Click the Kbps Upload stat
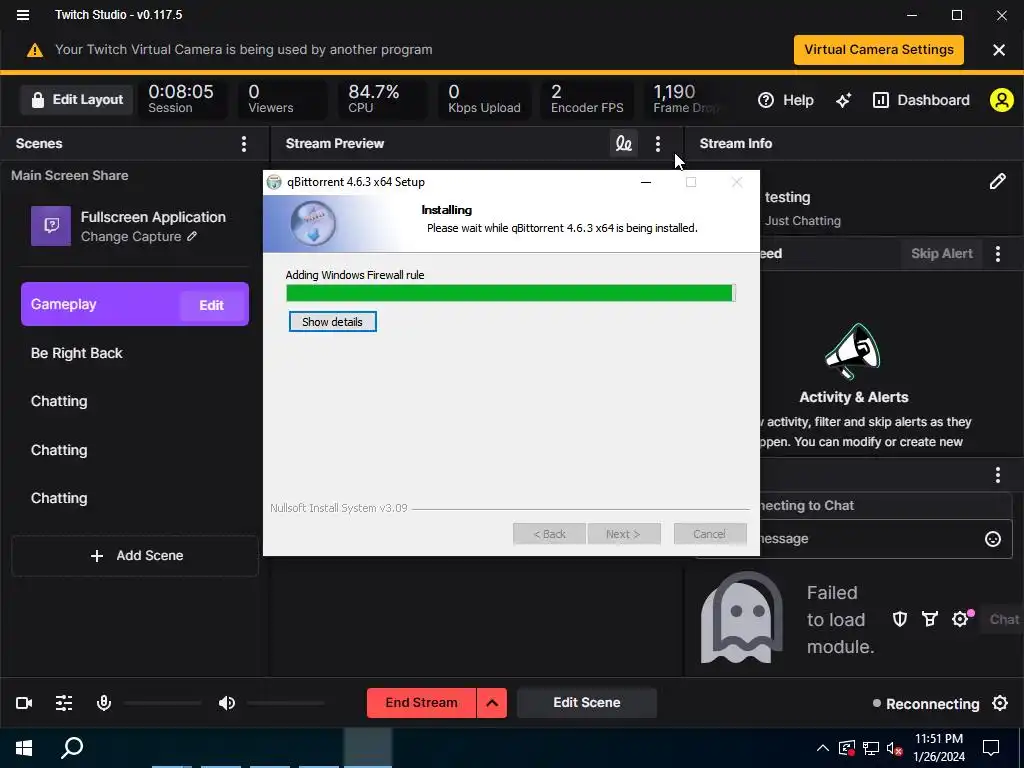The width and height of the screenshot is (1024, 768). click(484, 99)
